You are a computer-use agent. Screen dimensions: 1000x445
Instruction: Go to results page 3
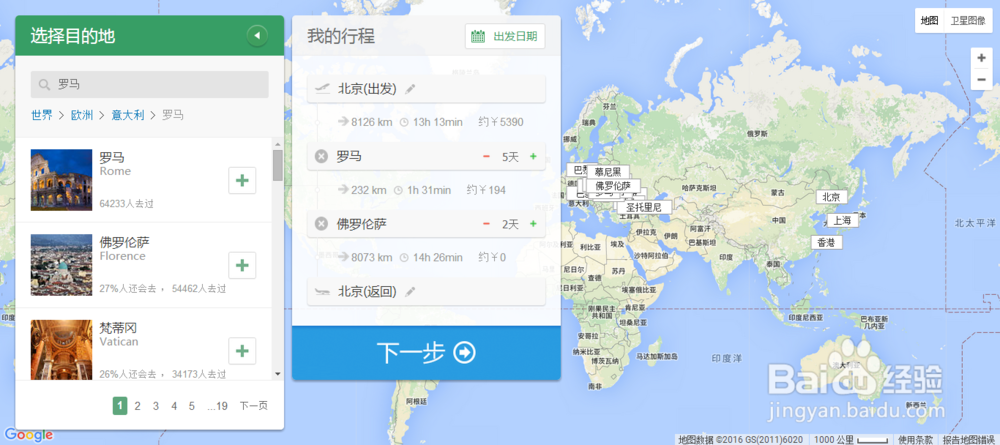click(x=156, y=405)
